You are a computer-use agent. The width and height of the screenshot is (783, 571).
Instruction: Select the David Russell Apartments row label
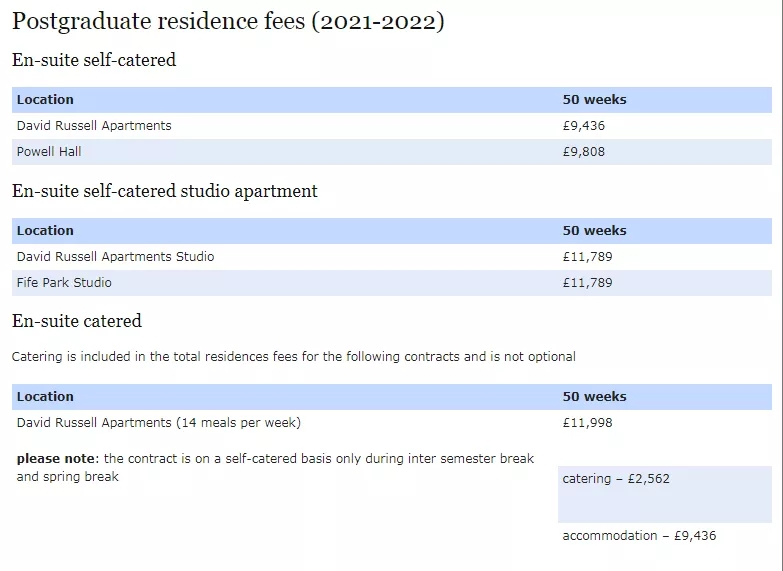pos(94,126)
